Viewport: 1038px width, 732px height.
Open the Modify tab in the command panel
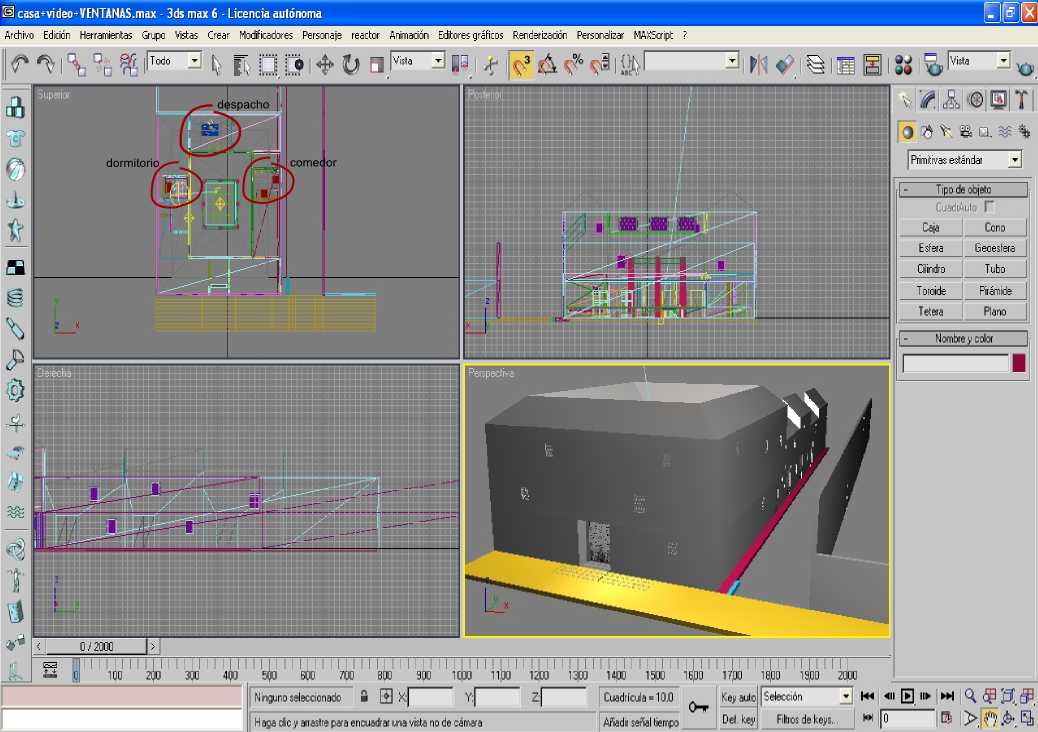pyautogui.click(x=928, y=100)
